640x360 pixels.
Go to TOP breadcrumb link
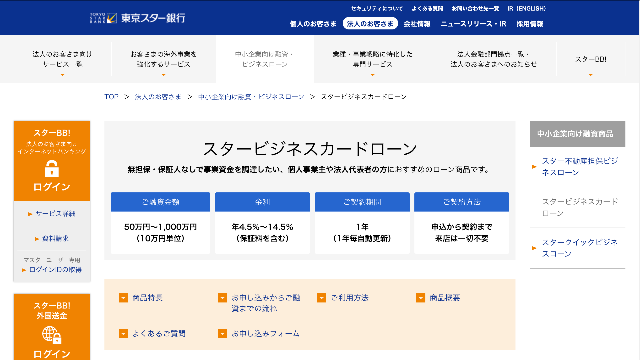point(111,97)
